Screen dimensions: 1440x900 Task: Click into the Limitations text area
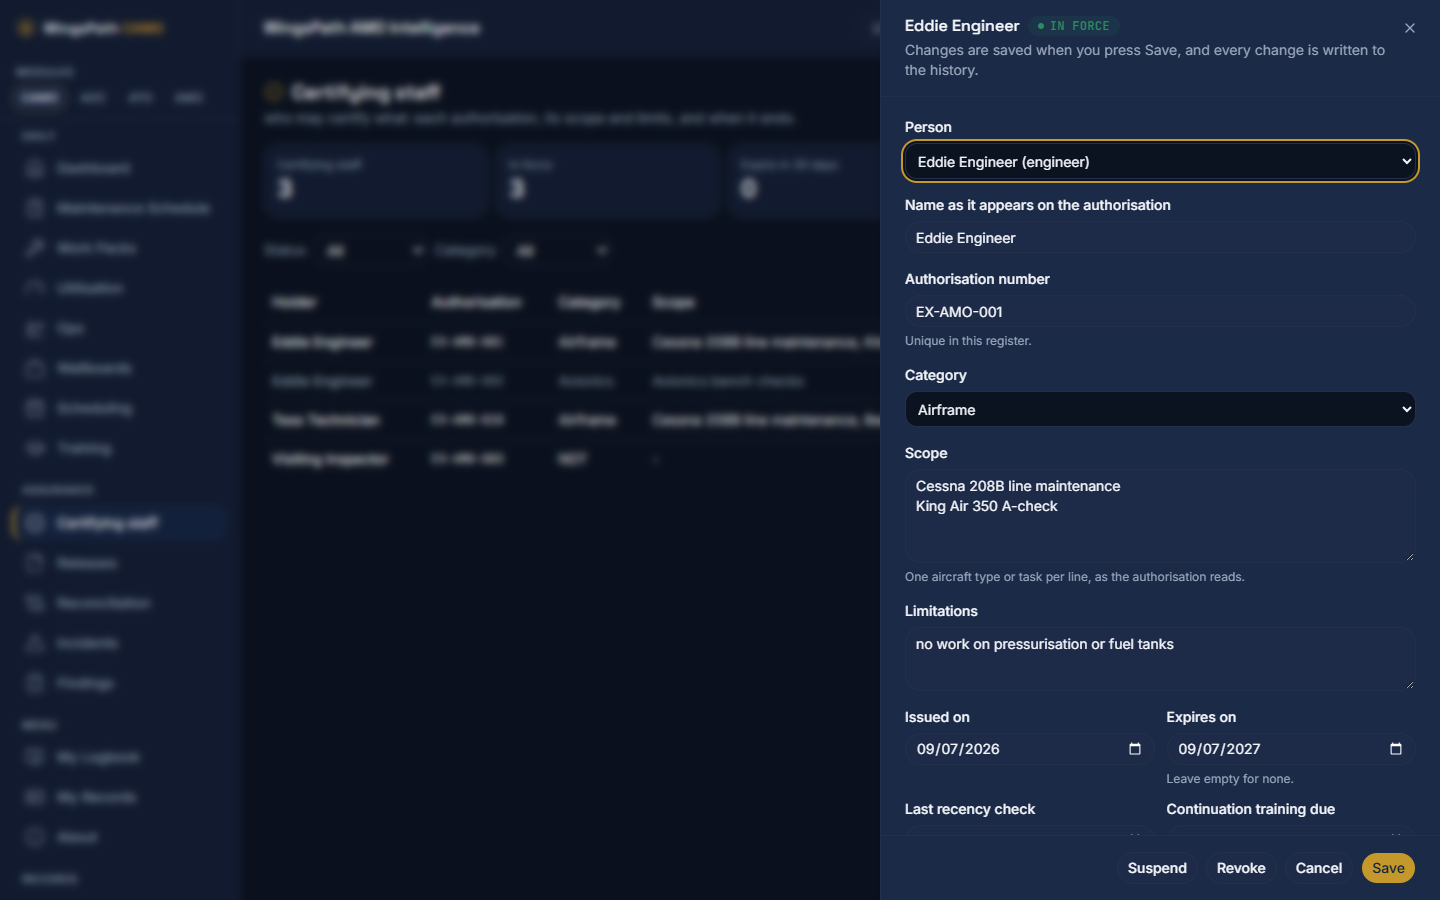tap(1160, 659)
